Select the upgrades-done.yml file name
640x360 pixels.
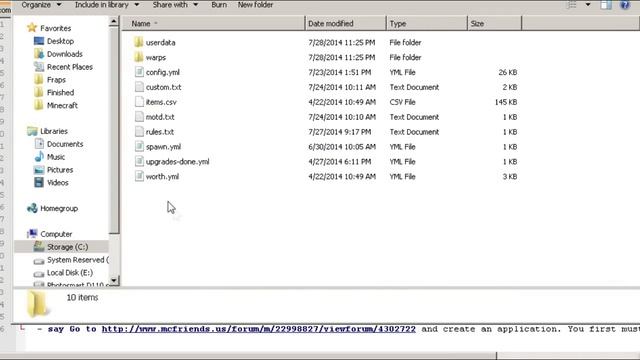pyautogui.click(x=178, y=162)
